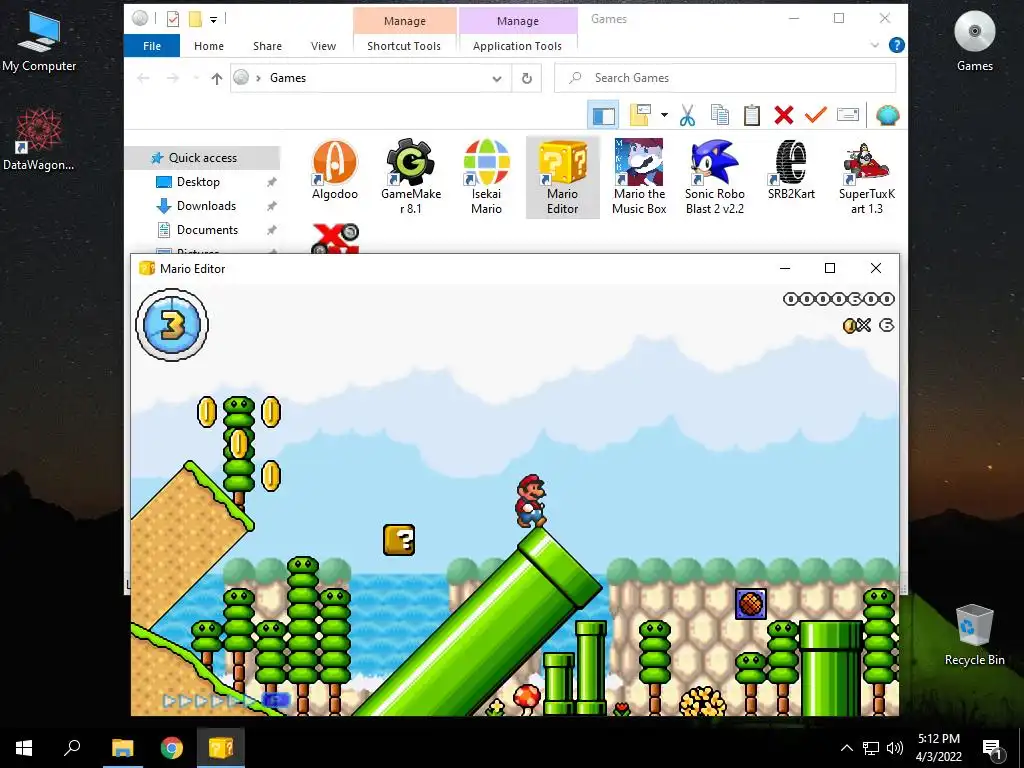Open the address bar history dropdown
The height and width of the screenshot is (768, 1024).
(496, 78)
